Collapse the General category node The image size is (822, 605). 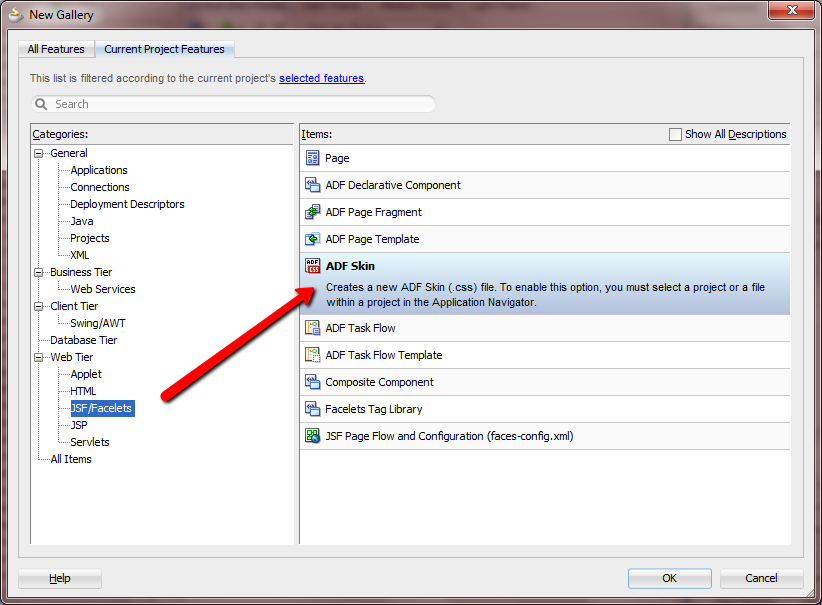click(x=39, y=154)
